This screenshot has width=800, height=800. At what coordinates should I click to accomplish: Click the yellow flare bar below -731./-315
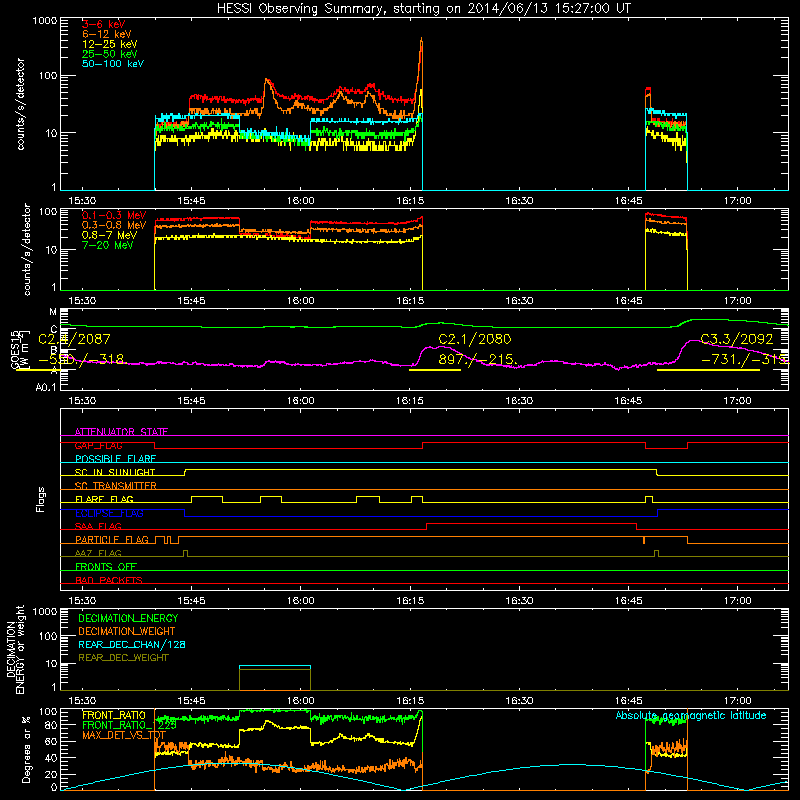coord(708,369)
